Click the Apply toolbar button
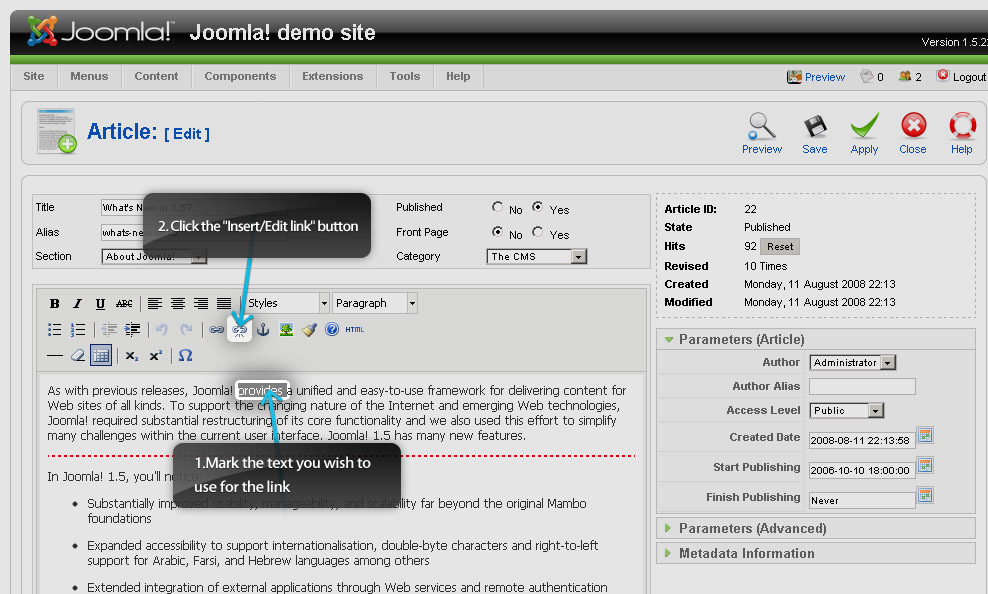 click(864, 134)
